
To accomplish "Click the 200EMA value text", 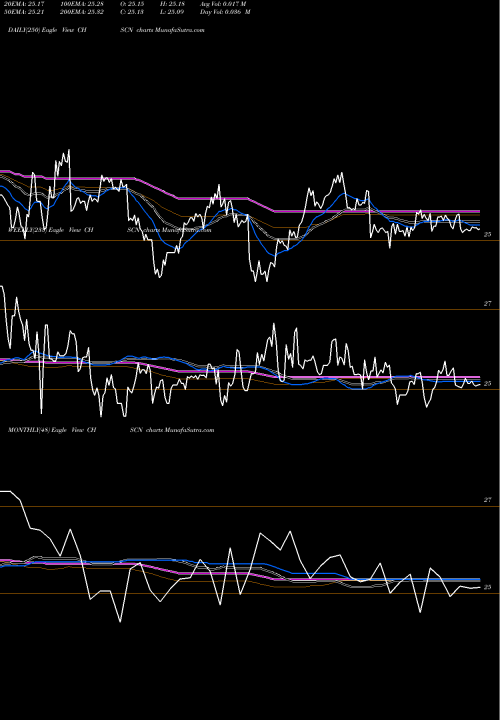I will click(84, 12).
